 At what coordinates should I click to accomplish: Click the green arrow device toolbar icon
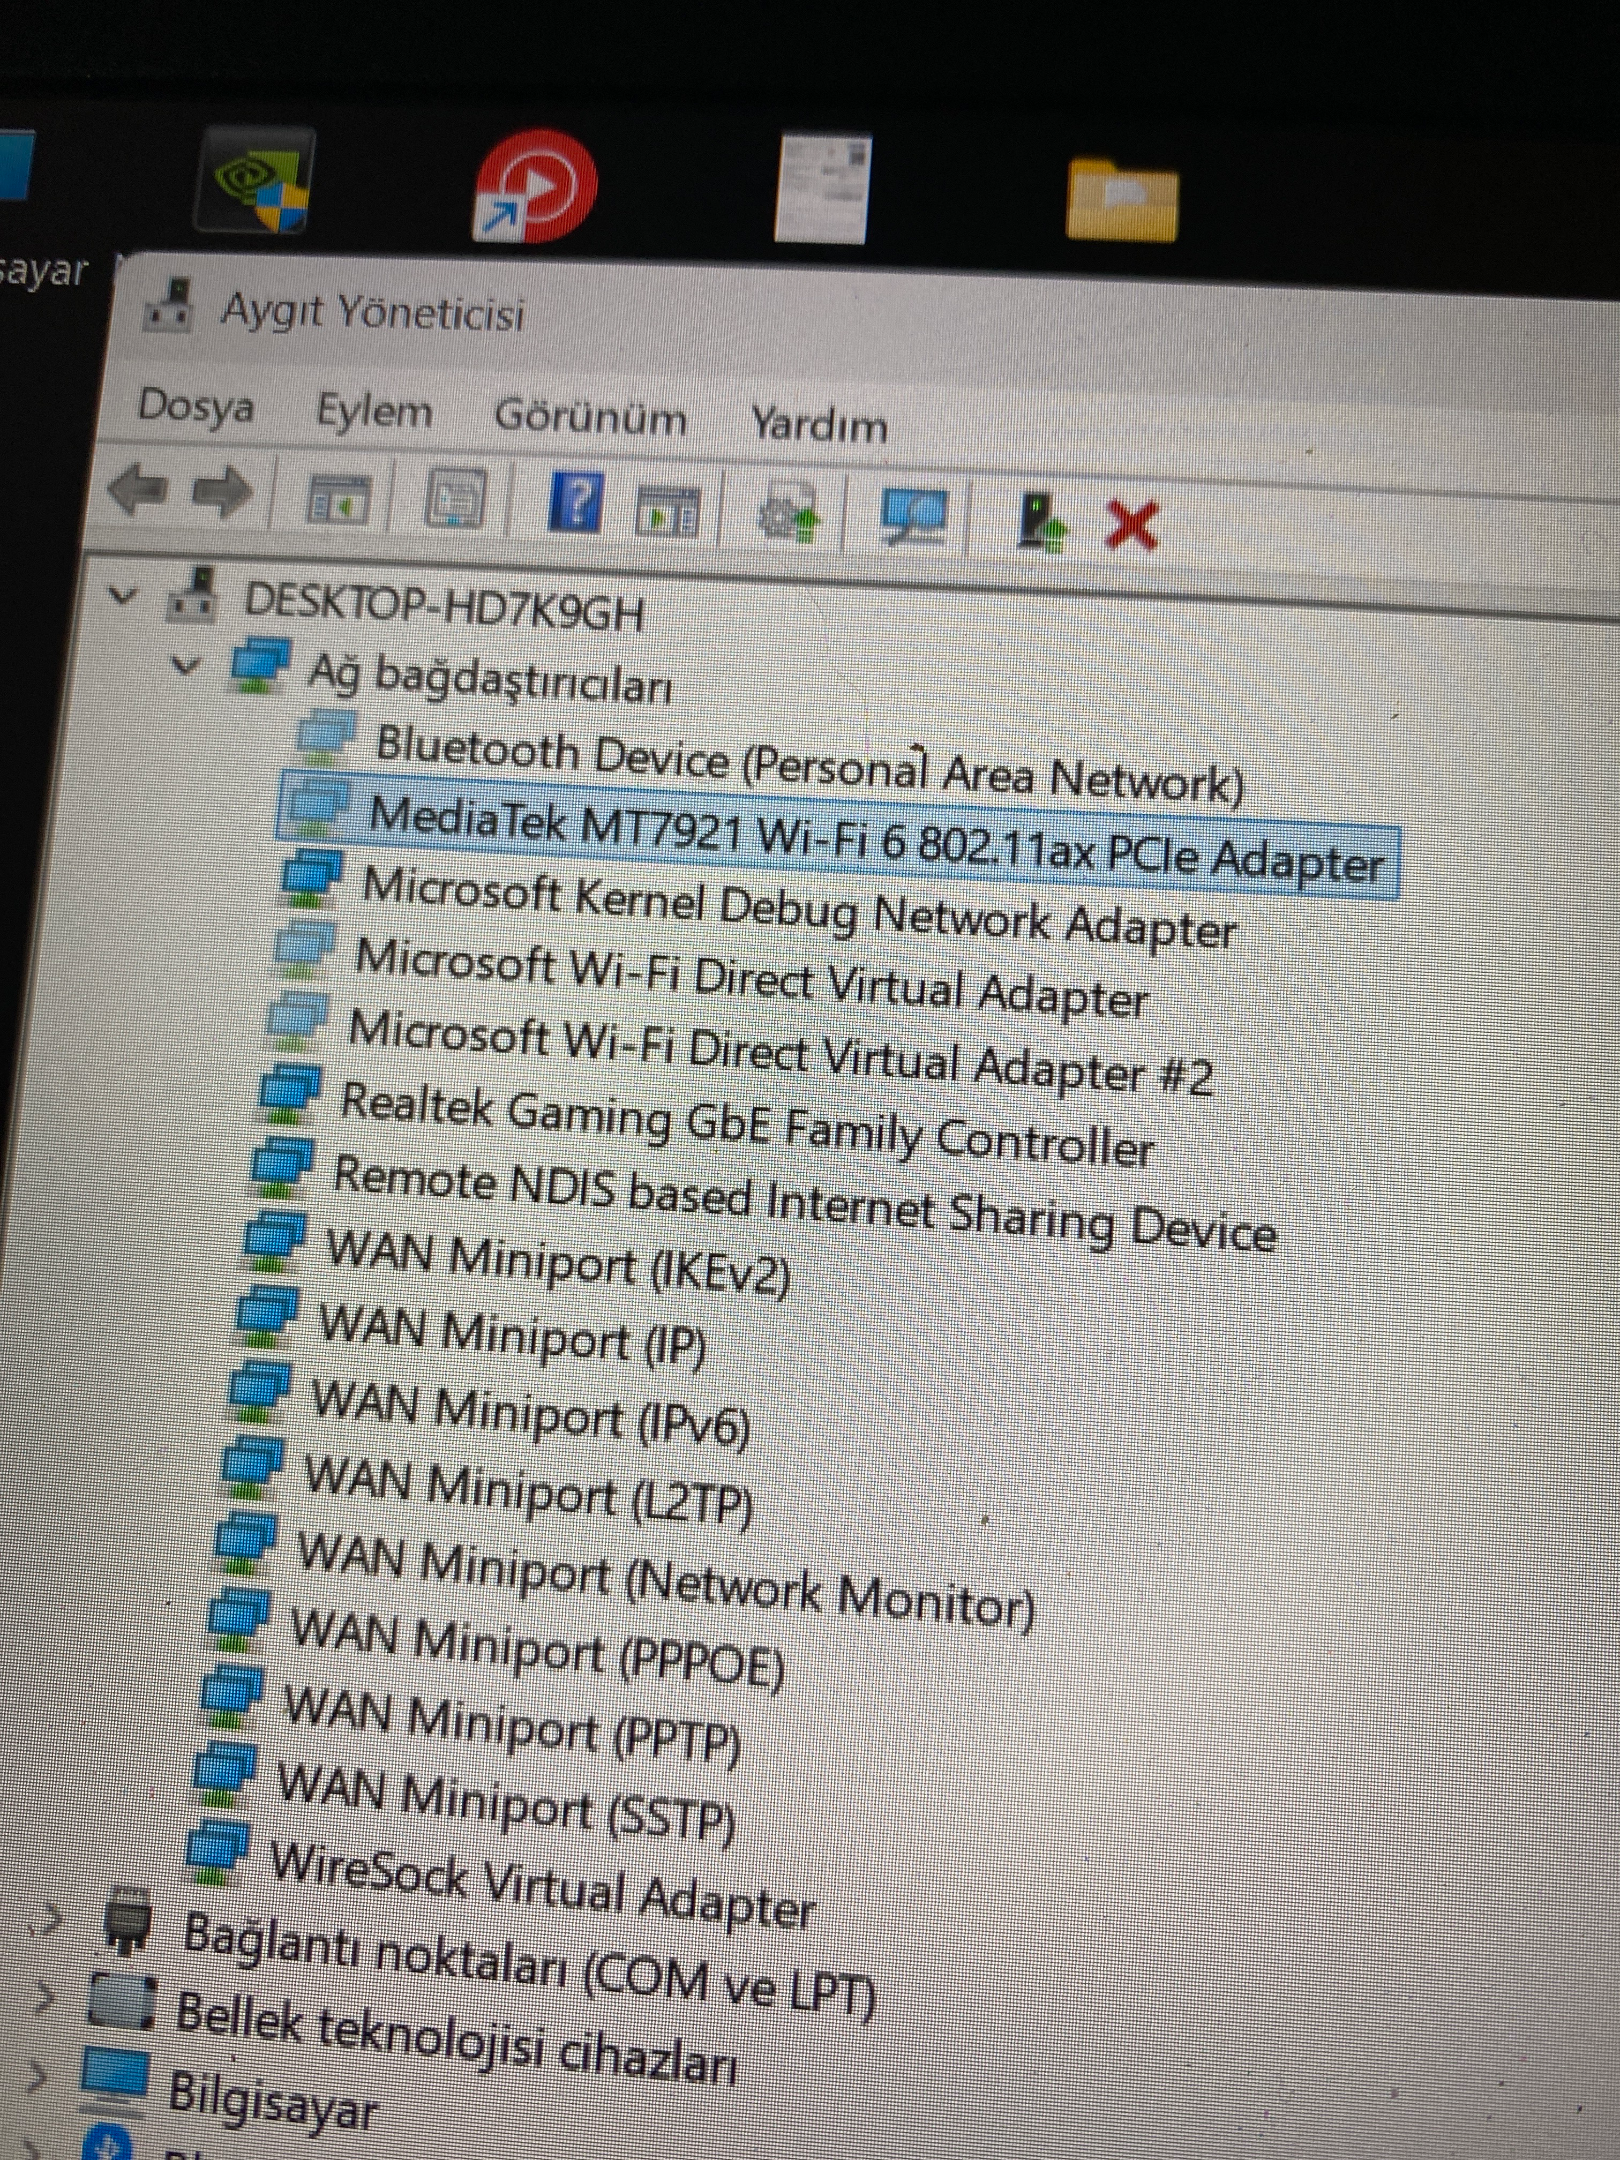coord(1041,521)
